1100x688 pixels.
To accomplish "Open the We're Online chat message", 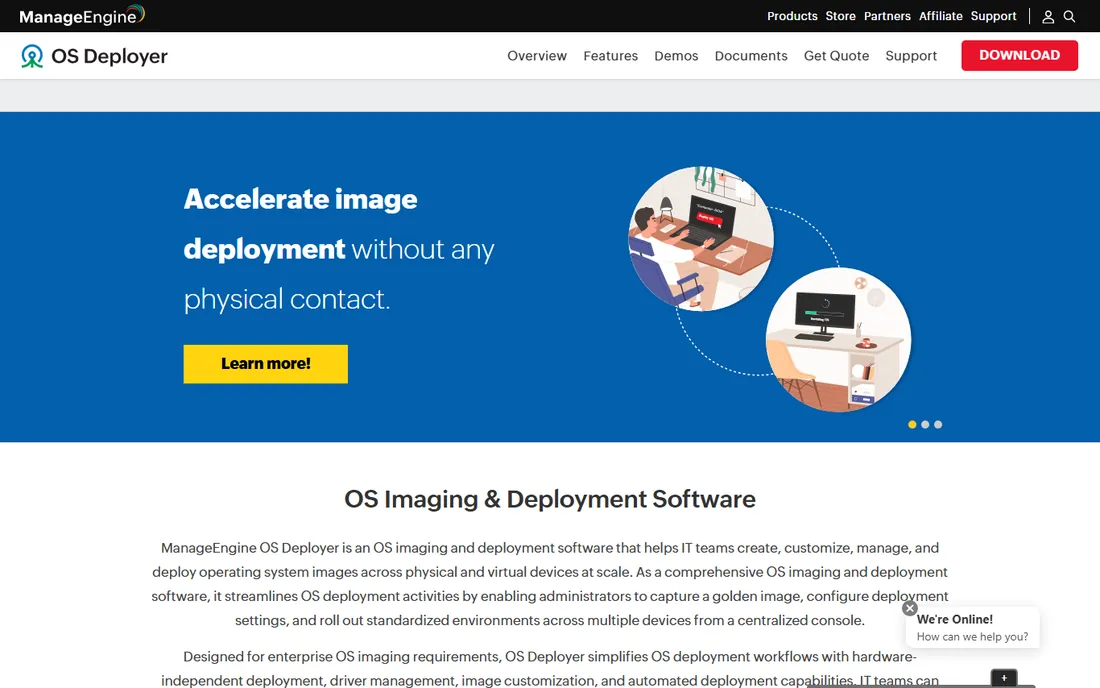I will point(972,628).
